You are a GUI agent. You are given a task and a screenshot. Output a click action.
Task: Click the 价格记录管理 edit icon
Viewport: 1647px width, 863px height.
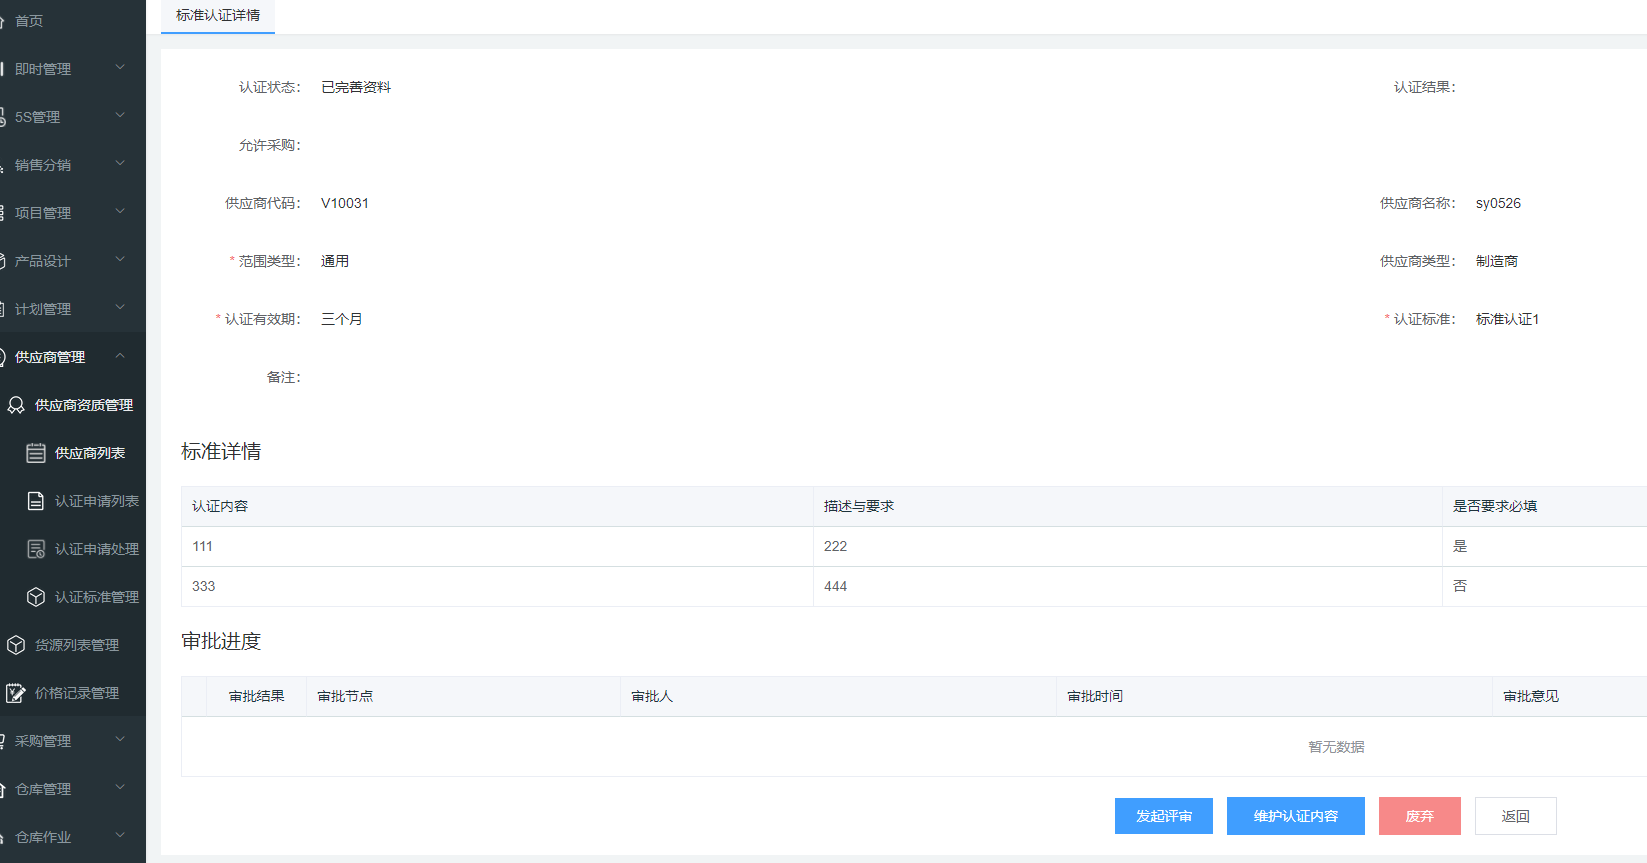pos(16,693)
